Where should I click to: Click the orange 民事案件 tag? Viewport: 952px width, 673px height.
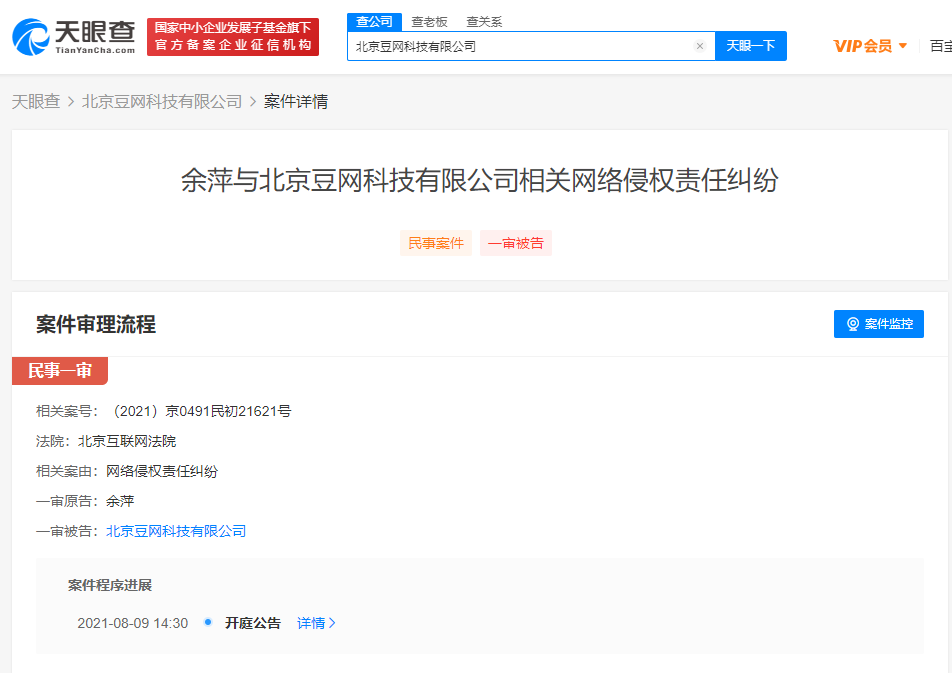(436, 243)
